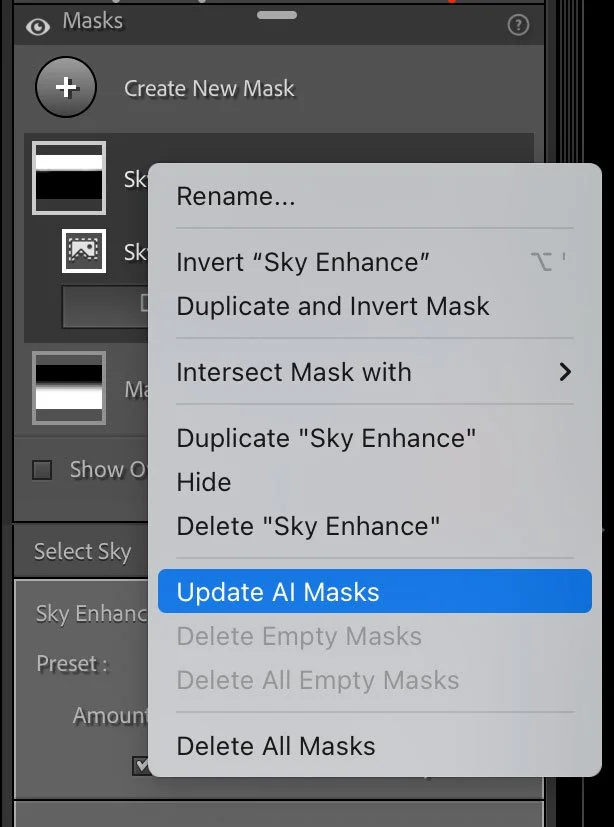Click the plus icon to create new mask

point(66,87)
